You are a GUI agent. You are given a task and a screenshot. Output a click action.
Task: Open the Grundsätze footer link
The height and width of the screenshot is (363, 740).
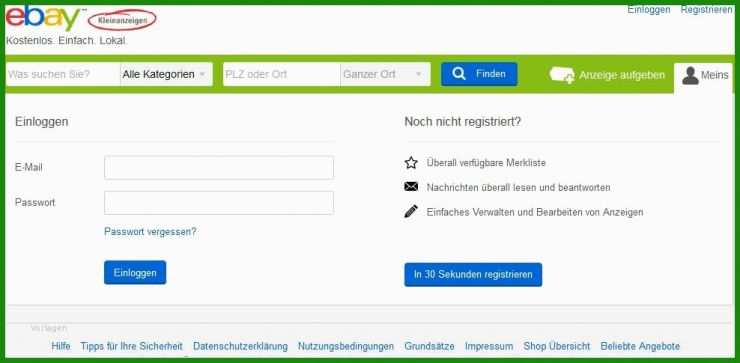429,346
